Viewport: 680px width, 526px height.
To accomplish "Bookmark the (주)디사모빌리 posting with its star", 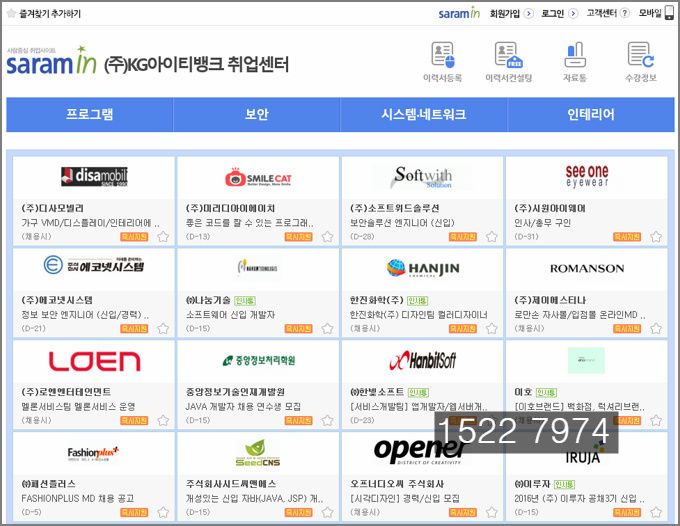I will point(163,237).
